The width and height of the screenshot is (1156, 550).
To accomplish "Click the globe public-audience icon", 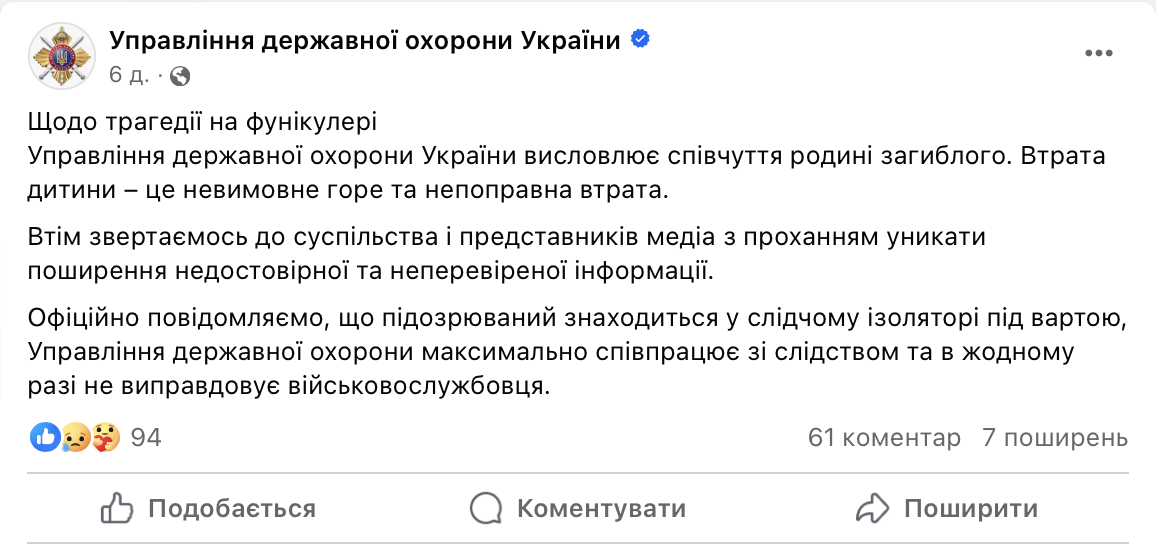I will pyautogui.click(x=180, y=75).
